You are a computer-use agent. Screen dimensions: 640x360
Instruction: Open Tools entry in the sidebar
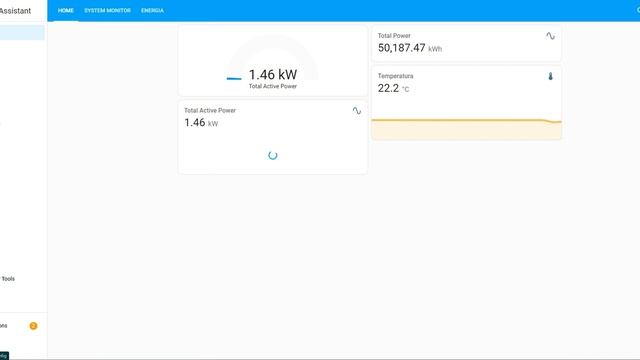pyautogui.click(x=8, y=279)
